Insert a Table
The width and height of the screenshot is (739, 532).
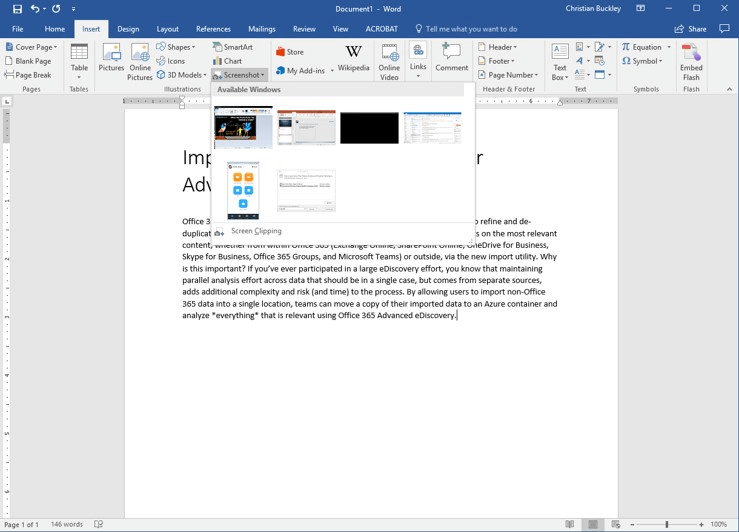(x=79, y=61)
